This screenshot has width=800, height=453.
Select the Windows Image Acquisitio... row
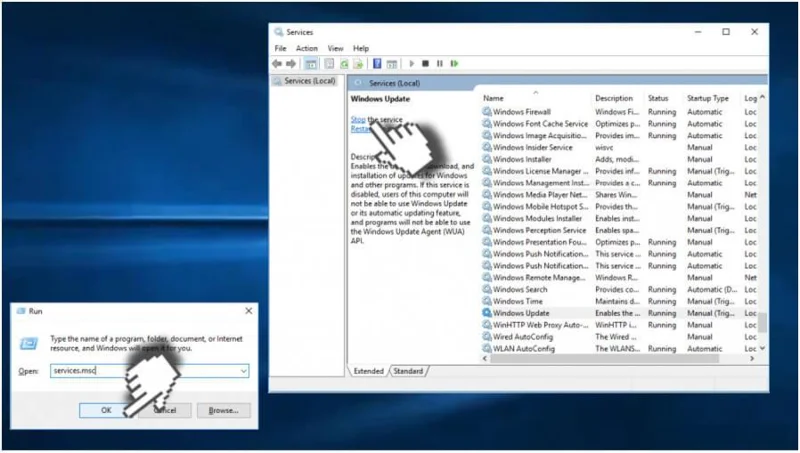[619, 135]
